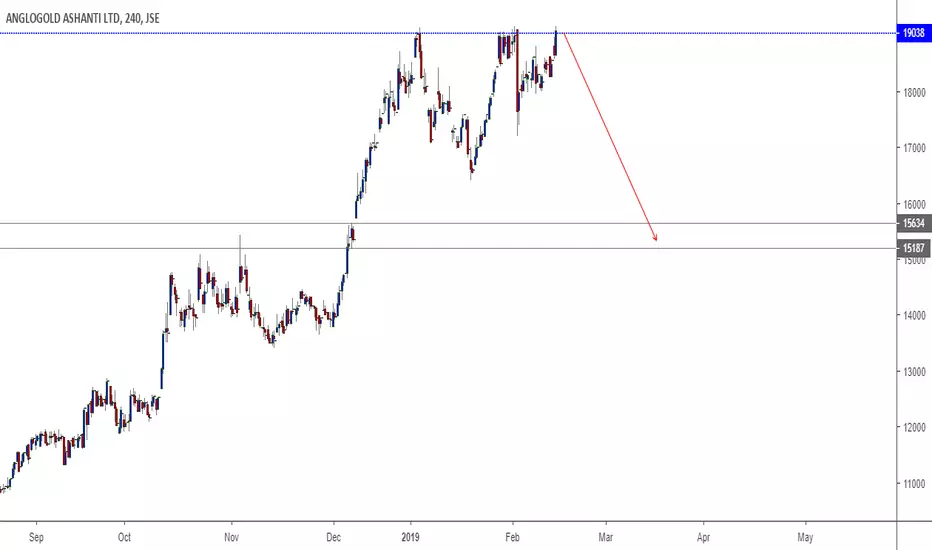The width and height of the screenshot is (932, 550).
Task: Click the May label on time axis
Action: point(805,538)
